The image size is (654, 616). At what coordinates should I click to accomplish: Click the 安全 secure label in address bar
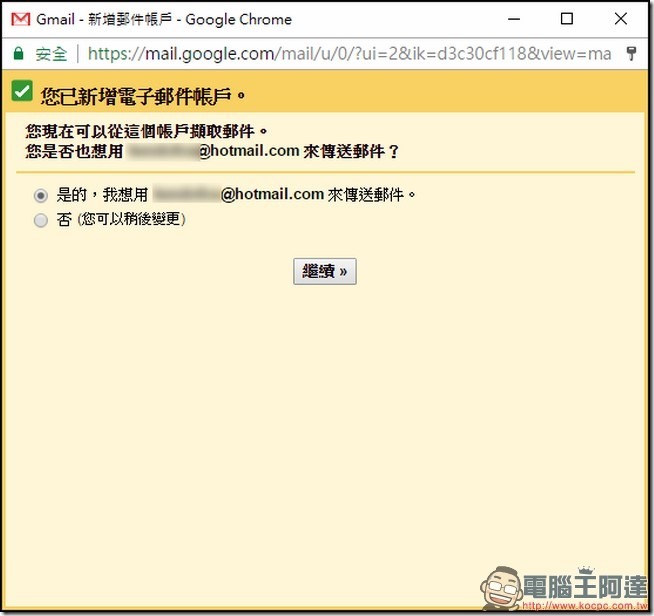point(51,54)
